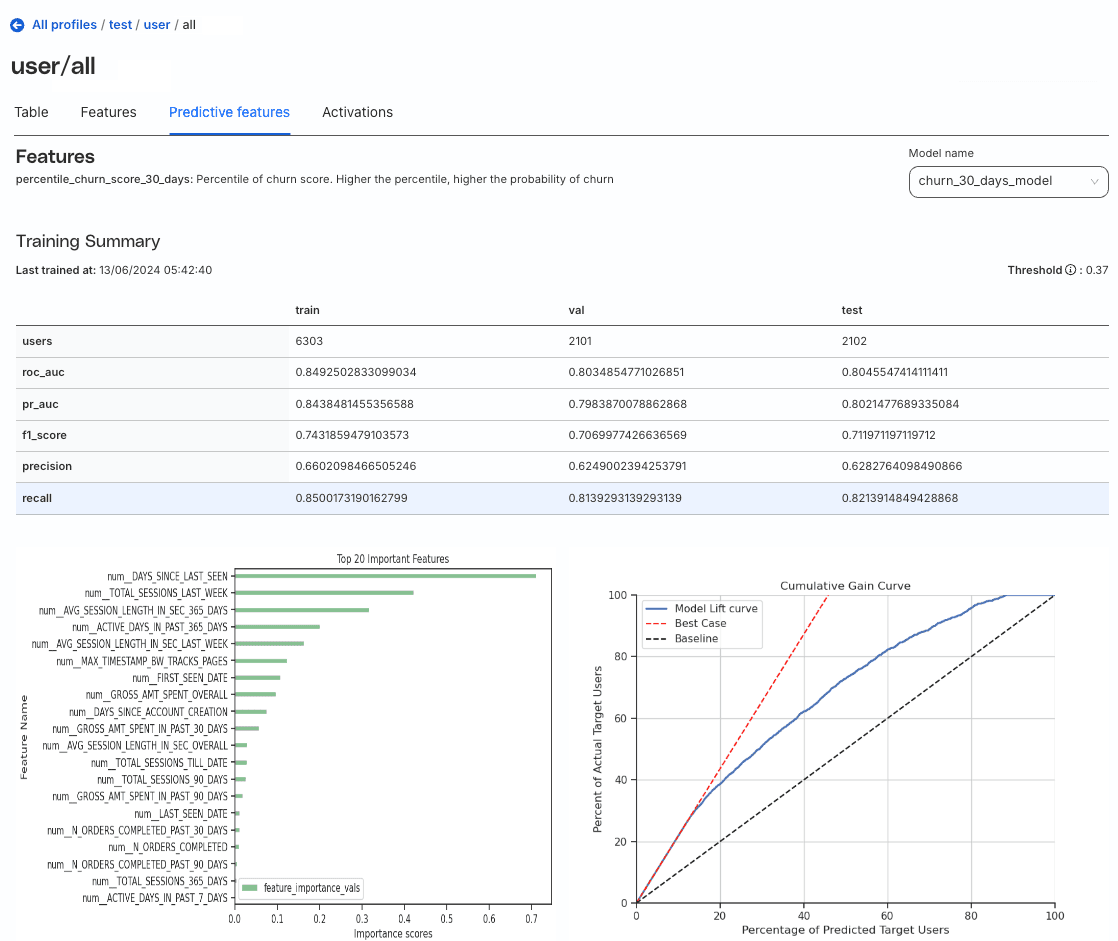Expand the Model name dropdown chevron

tap(1094, 182)
